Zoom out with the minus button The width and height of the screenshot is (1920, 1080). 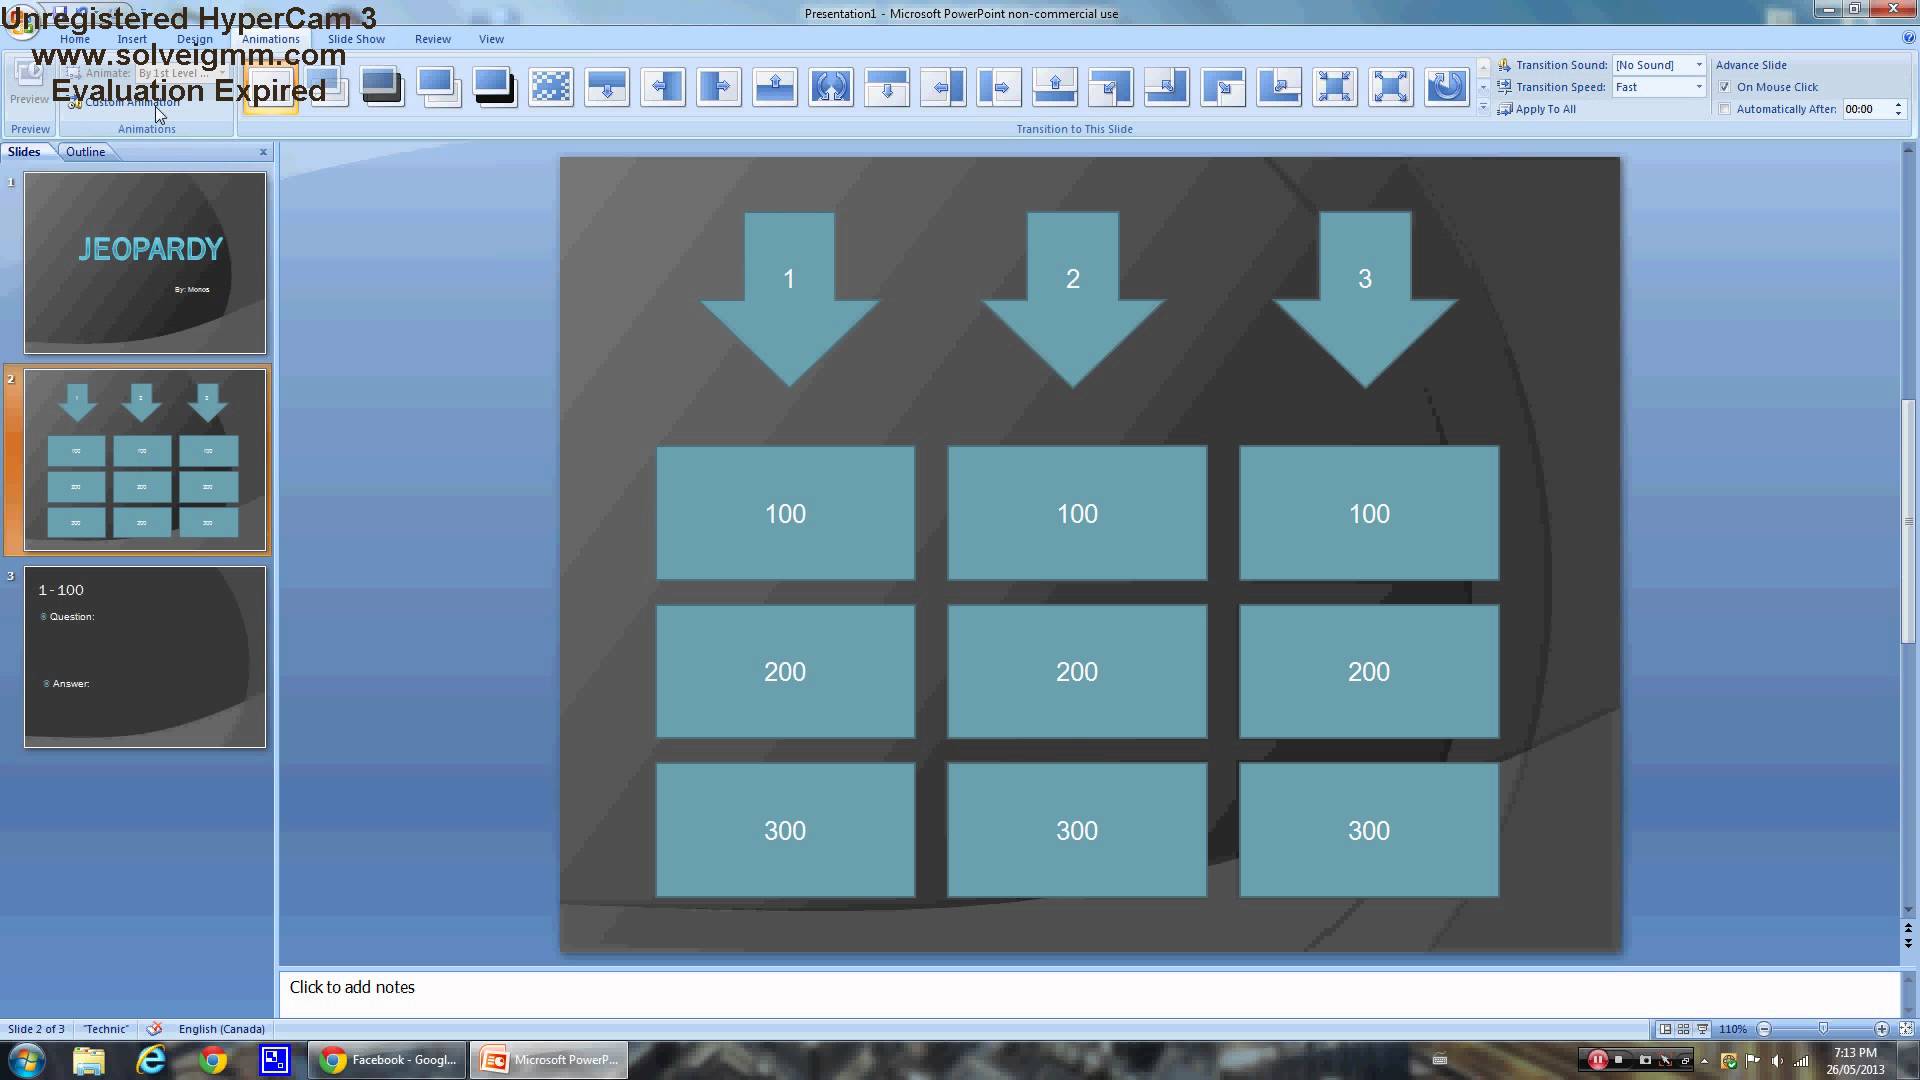pyautogui.click(x=1764, y=1029)
